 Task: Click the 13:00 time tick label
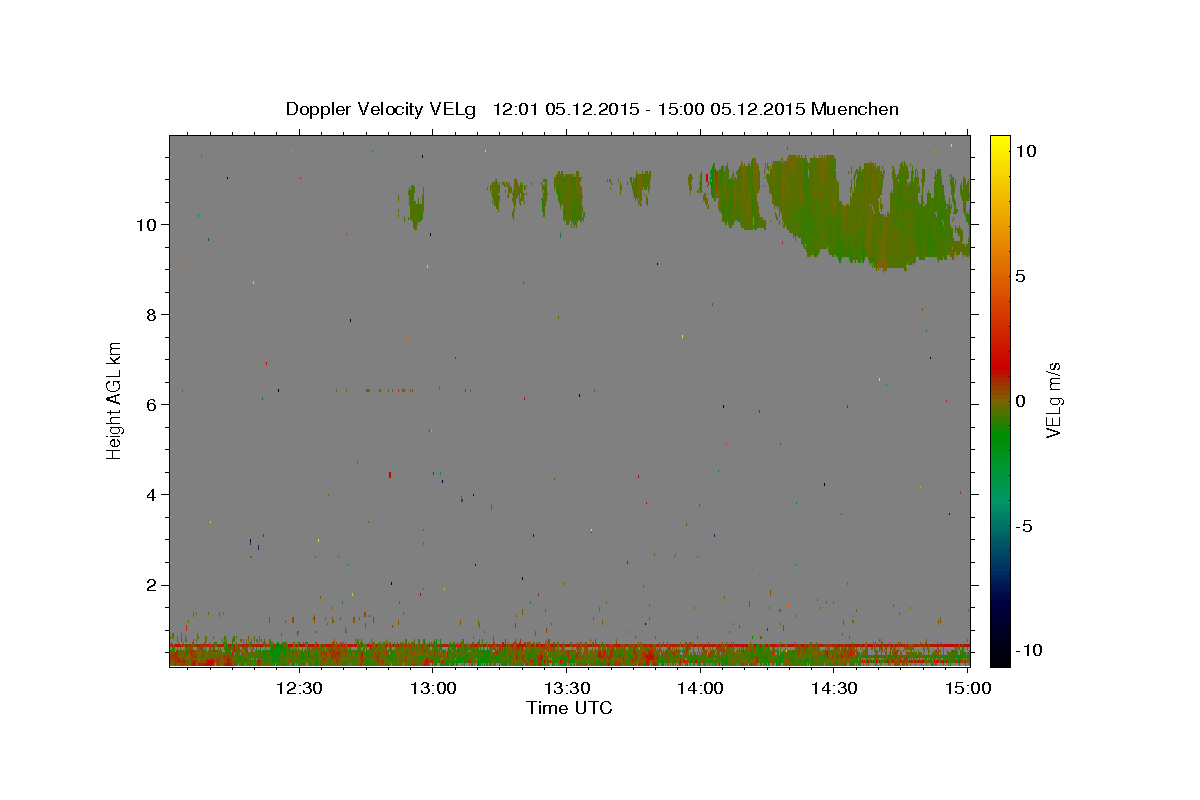click(433, 688)
